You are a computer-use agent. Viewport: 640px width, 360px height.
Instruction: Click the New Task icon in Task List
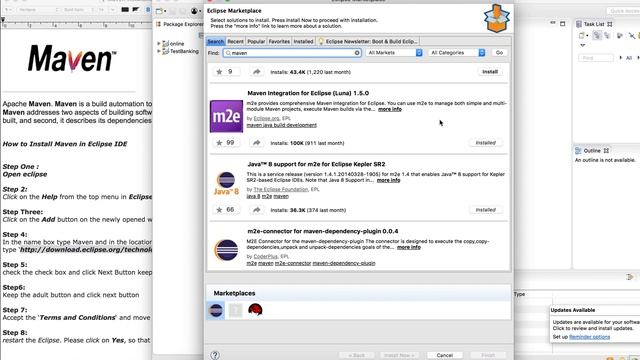[x=582, y=36]
